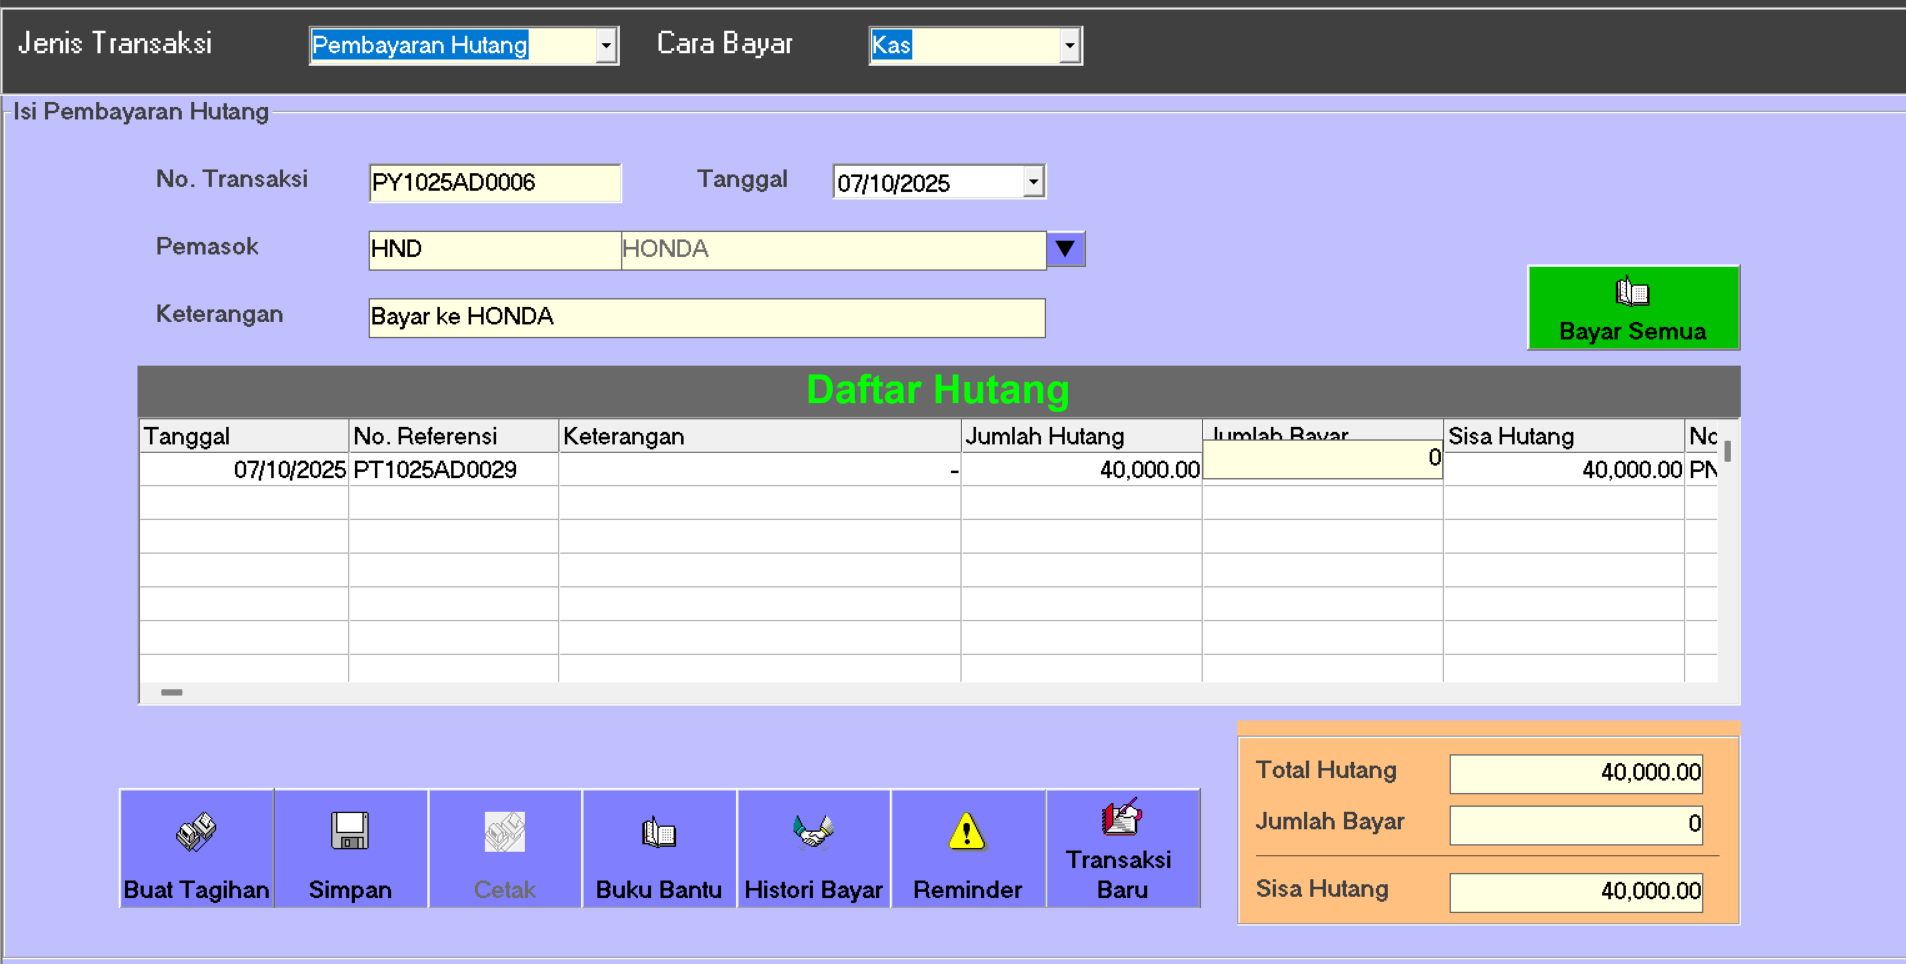
Task: Click the Pemasok code field HND
Action: click(x=494, y=249)
